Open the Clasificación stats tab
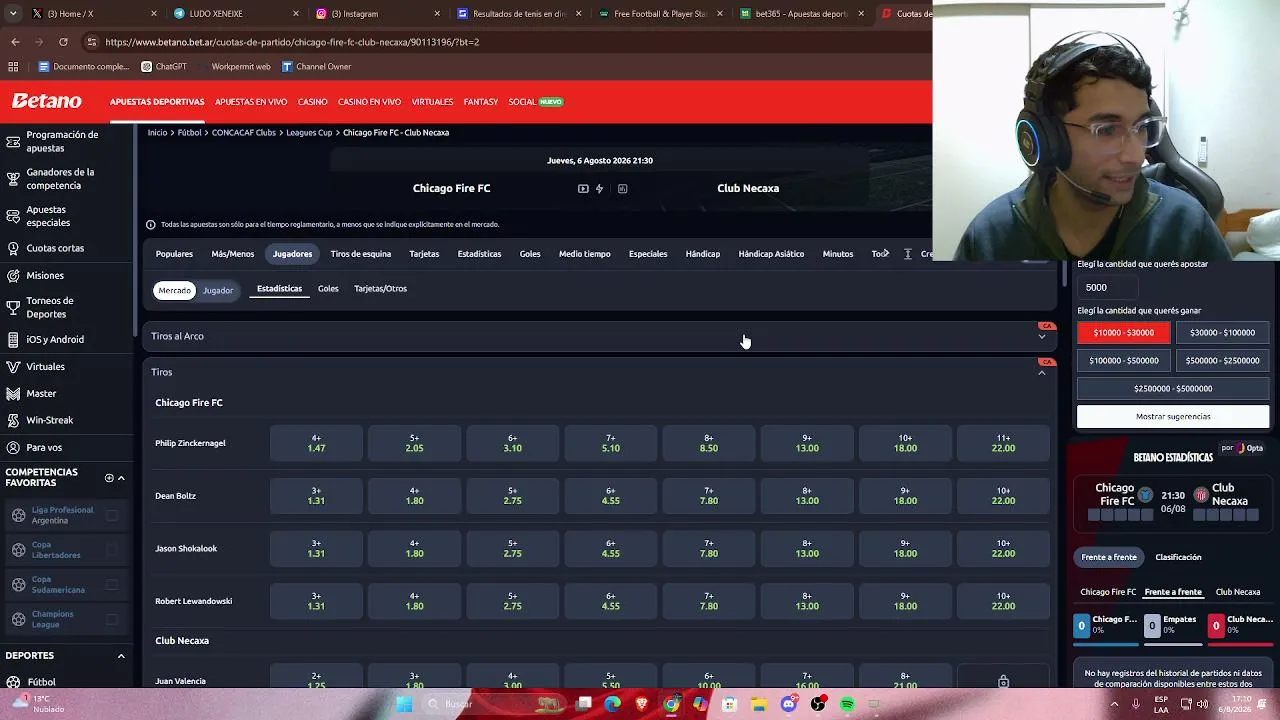The width and height of the screenshot is (1280, 720). point(1178,557)
